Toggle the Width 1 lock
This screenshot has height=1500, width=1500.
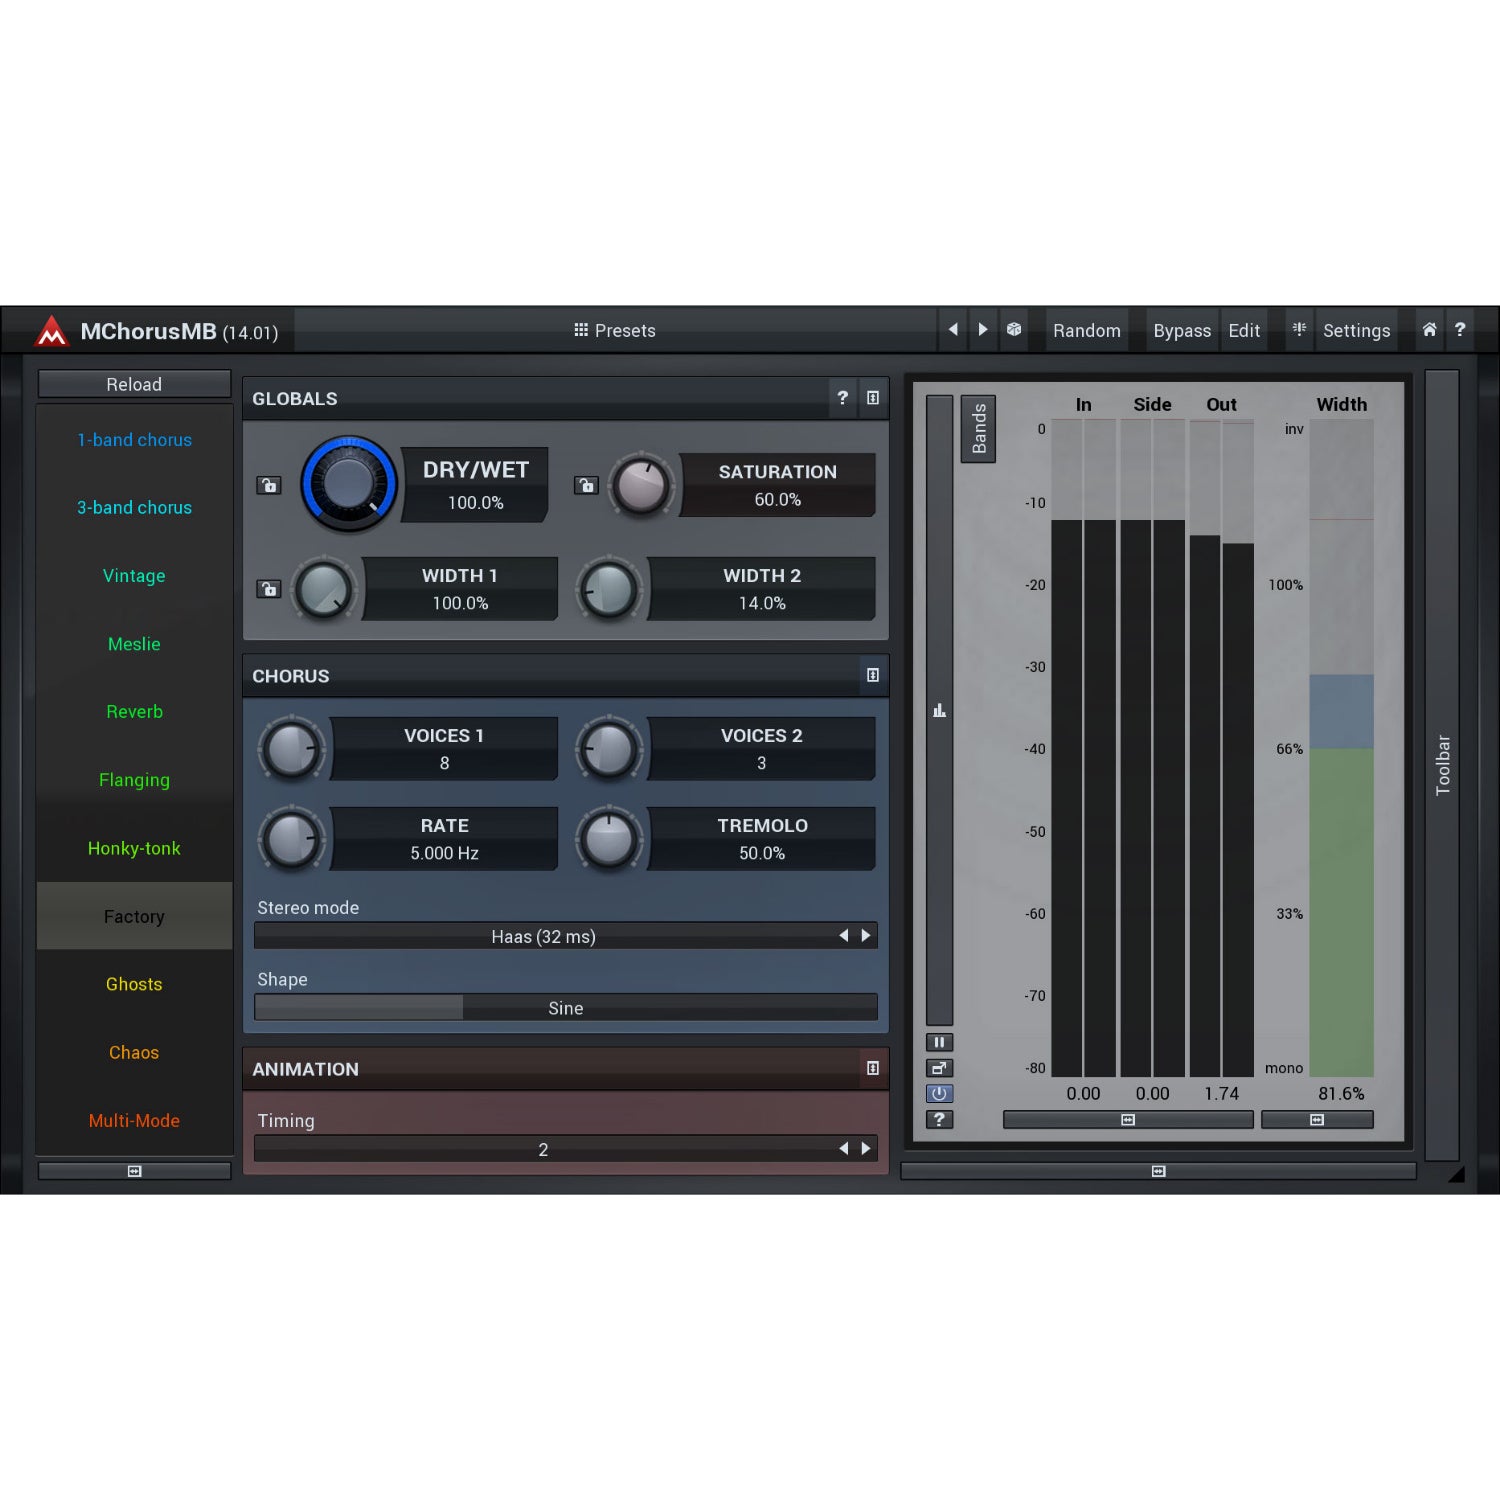pos(269,589)
